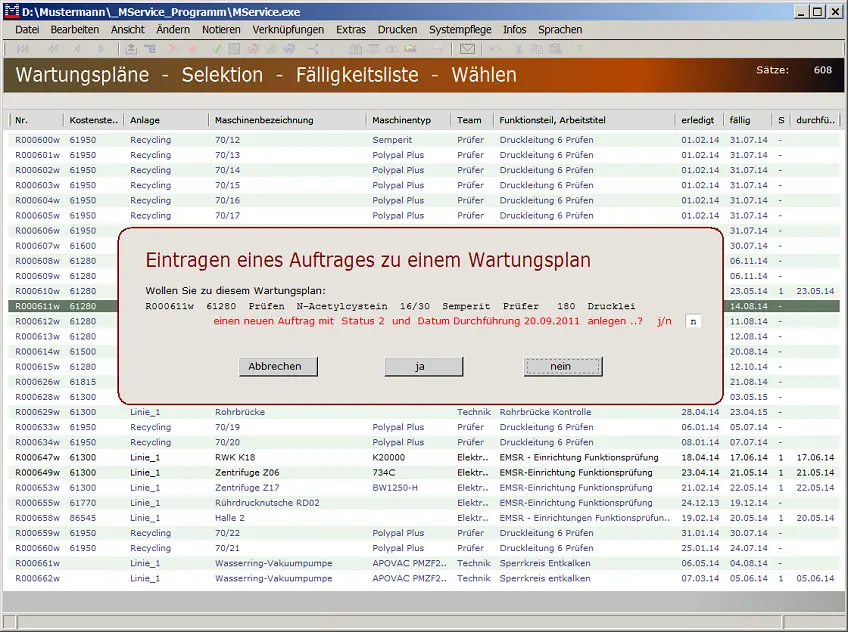
Task: Sort by Maschinenbezeichnung column header
Action: (264, 120)
